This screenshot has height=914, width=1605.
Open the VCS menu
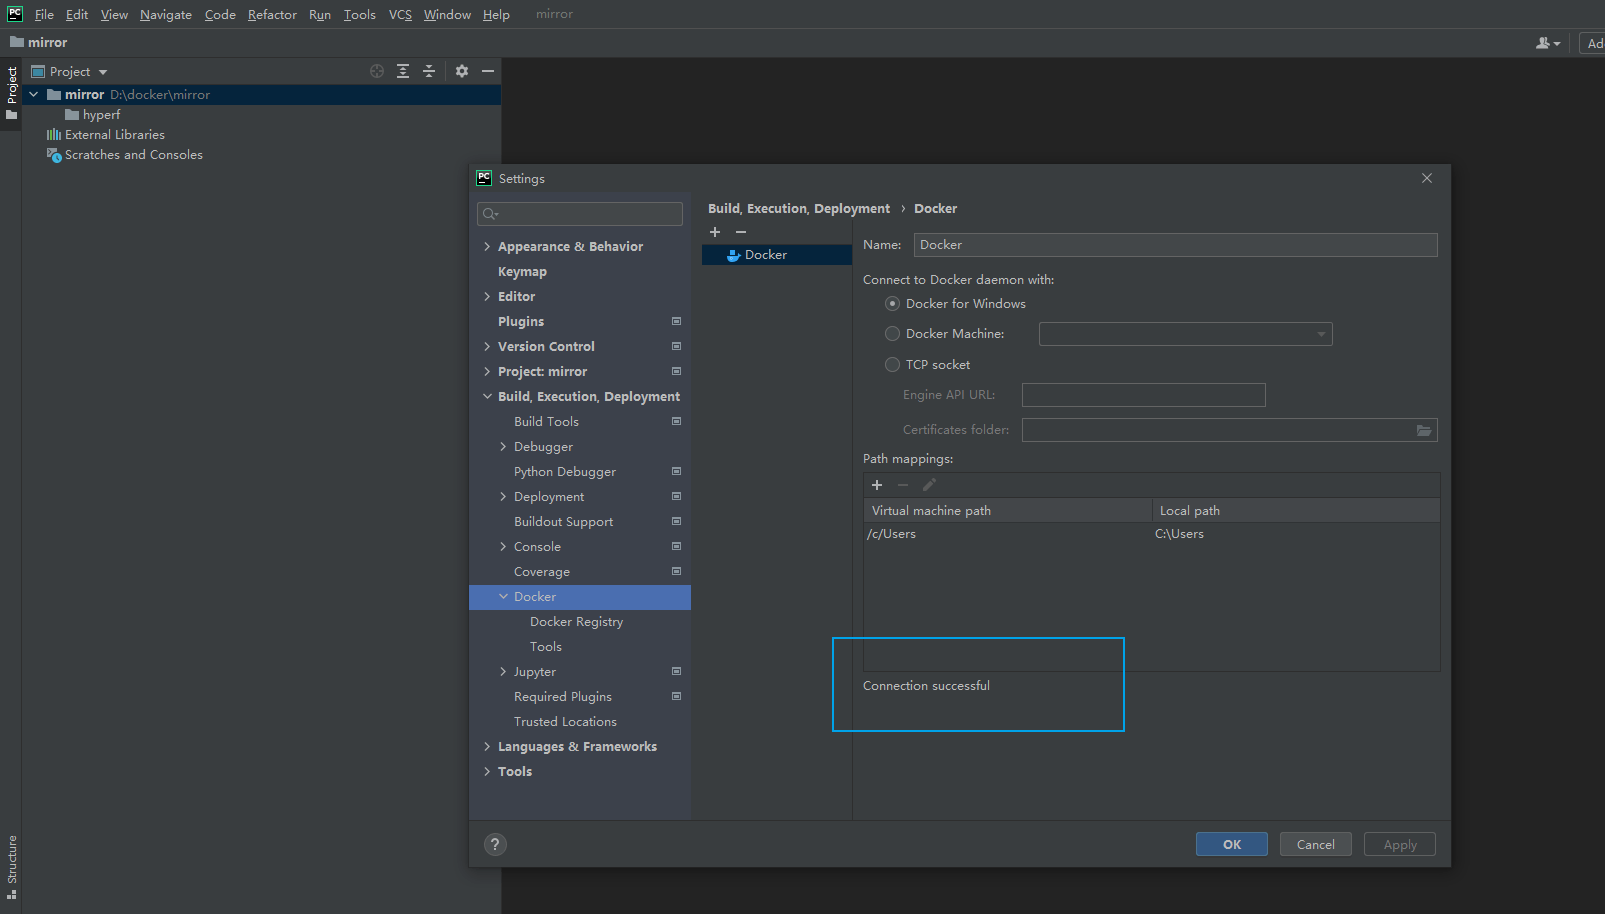point(400,14)
